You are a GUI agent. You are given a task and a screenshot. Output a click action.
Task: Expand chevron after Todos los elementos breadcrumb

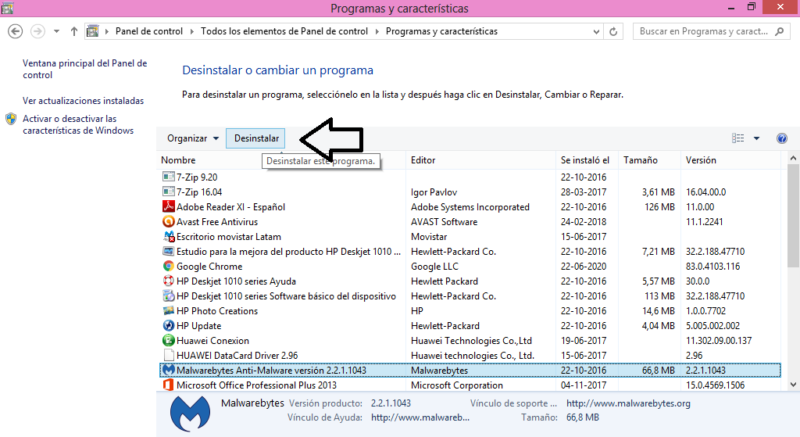(377, 32)
